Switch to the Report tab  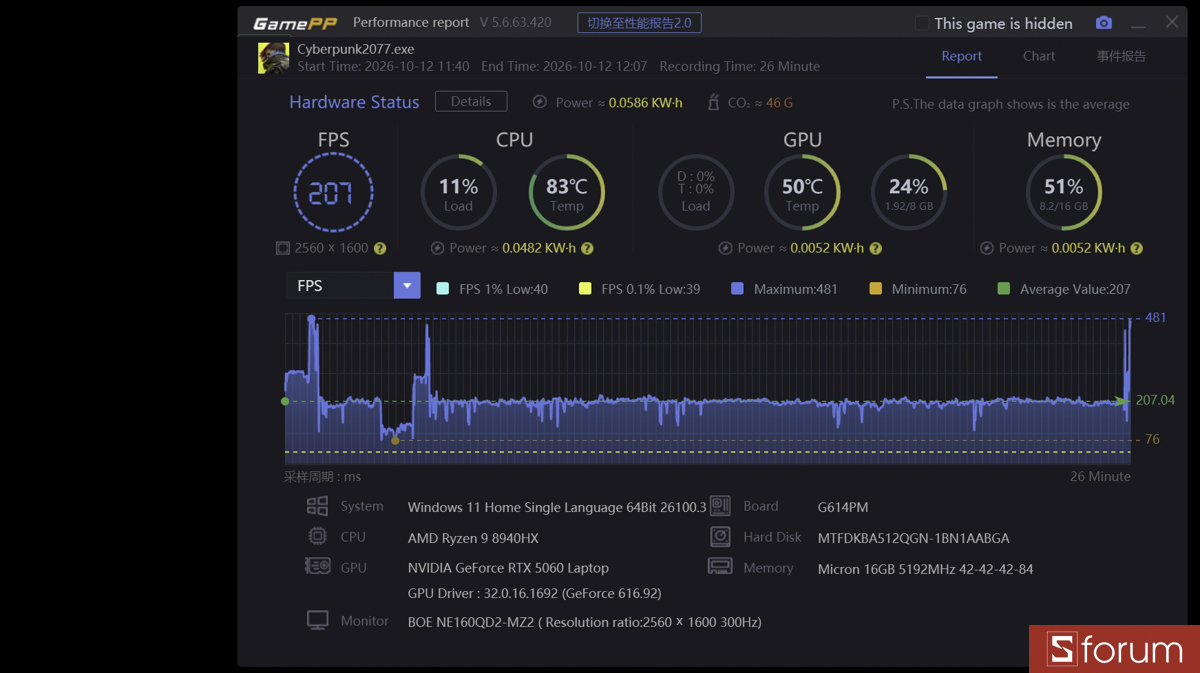tap(962, 56)
